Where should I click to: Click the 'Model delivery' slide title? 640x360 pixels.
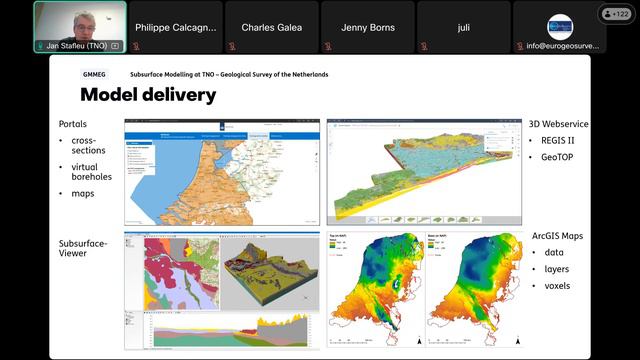[148, 95]
